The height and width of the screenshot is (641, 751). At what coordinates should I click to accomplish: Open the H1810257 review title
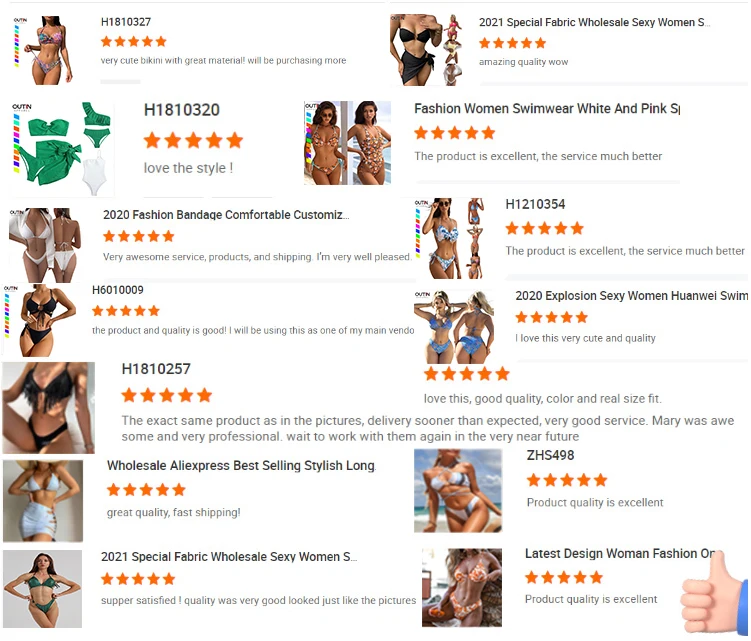(156, 369)
